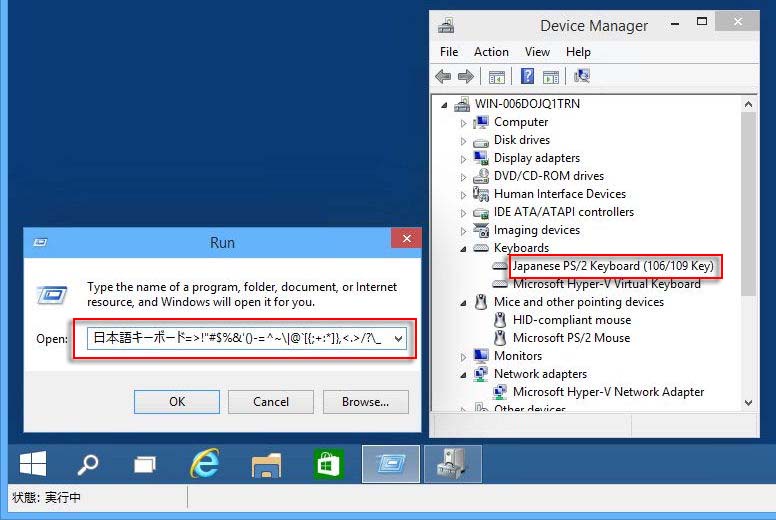Screen dimensions: 776x520
Task: Click OK in the Run dialog
Action: coord(177,402)
